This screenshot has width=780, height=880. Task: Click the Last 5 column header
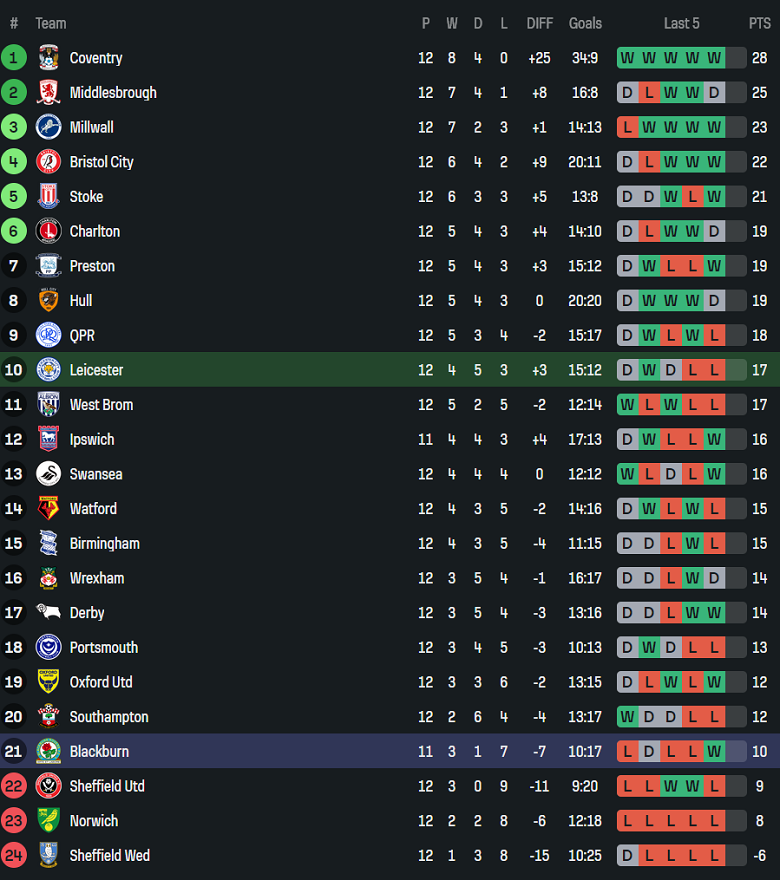(x=681, y=23)
